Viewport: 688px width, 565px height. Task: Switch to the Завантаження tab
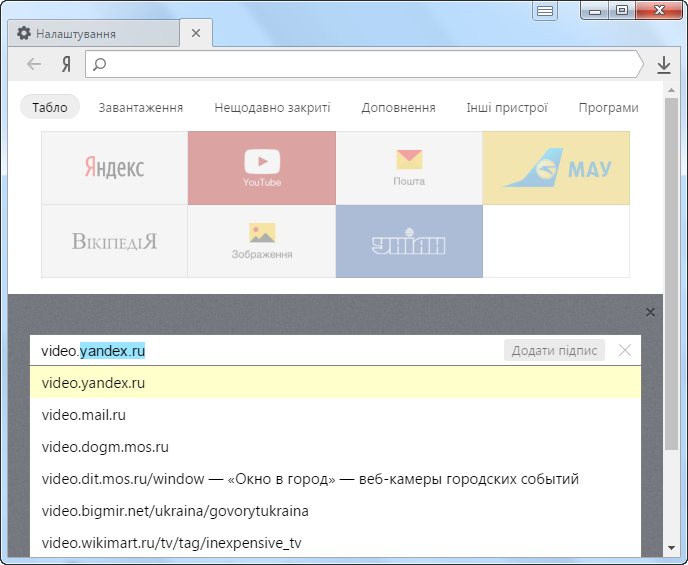coord(140,107)
